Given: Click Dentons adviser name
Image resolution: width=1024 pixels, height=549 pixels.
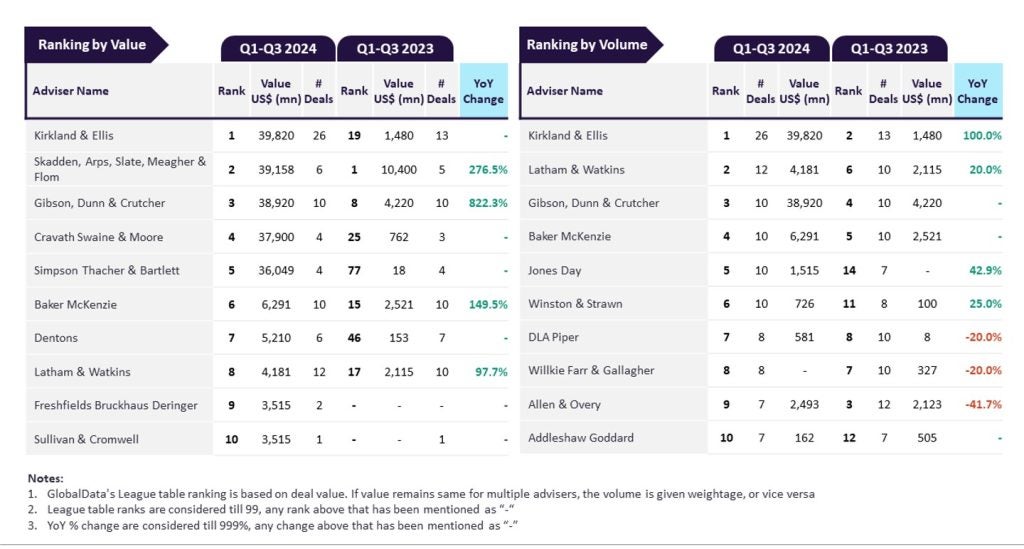Looking at the screenshot, I should coord(56,338).
